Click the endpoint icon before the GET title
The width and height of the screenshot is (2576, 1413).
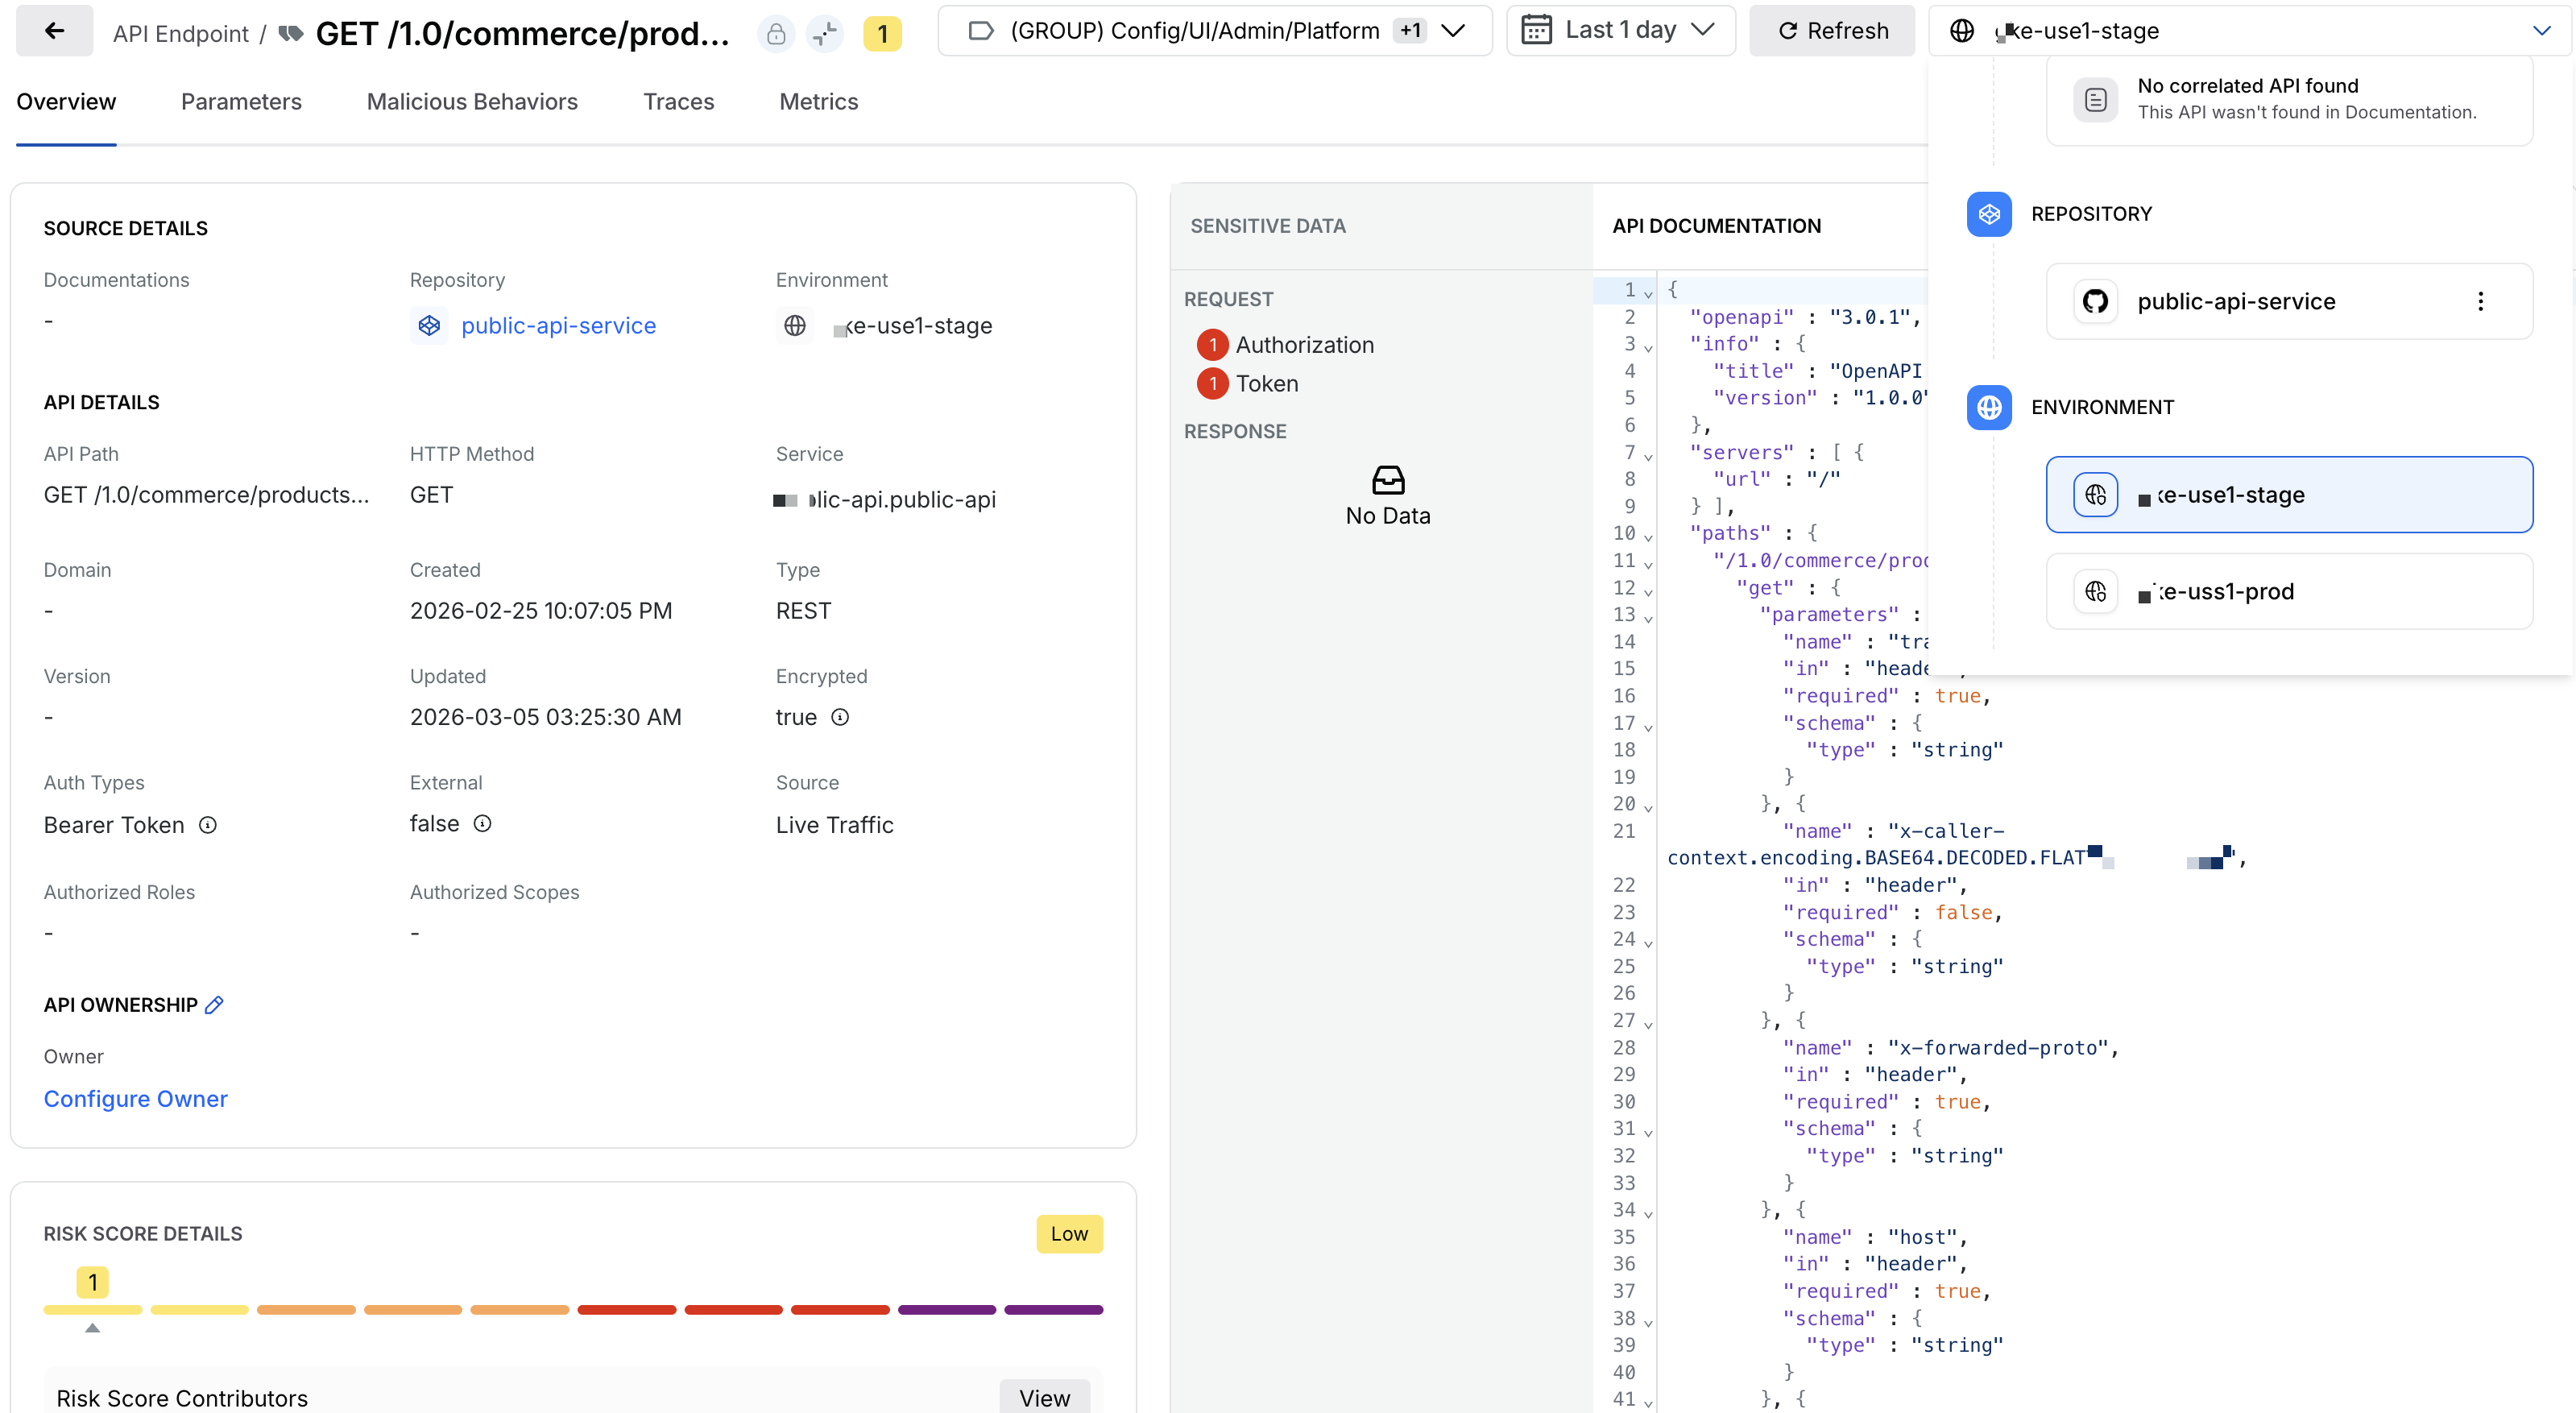pyautogui.click(x=291, y=34)
